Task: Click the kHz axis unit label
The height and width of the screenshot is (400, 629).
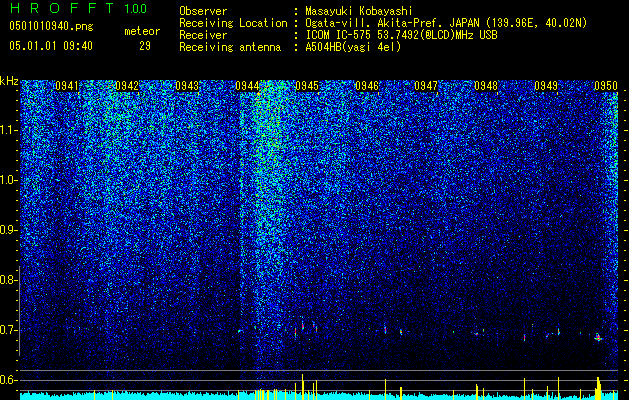Action: point(9,81)
